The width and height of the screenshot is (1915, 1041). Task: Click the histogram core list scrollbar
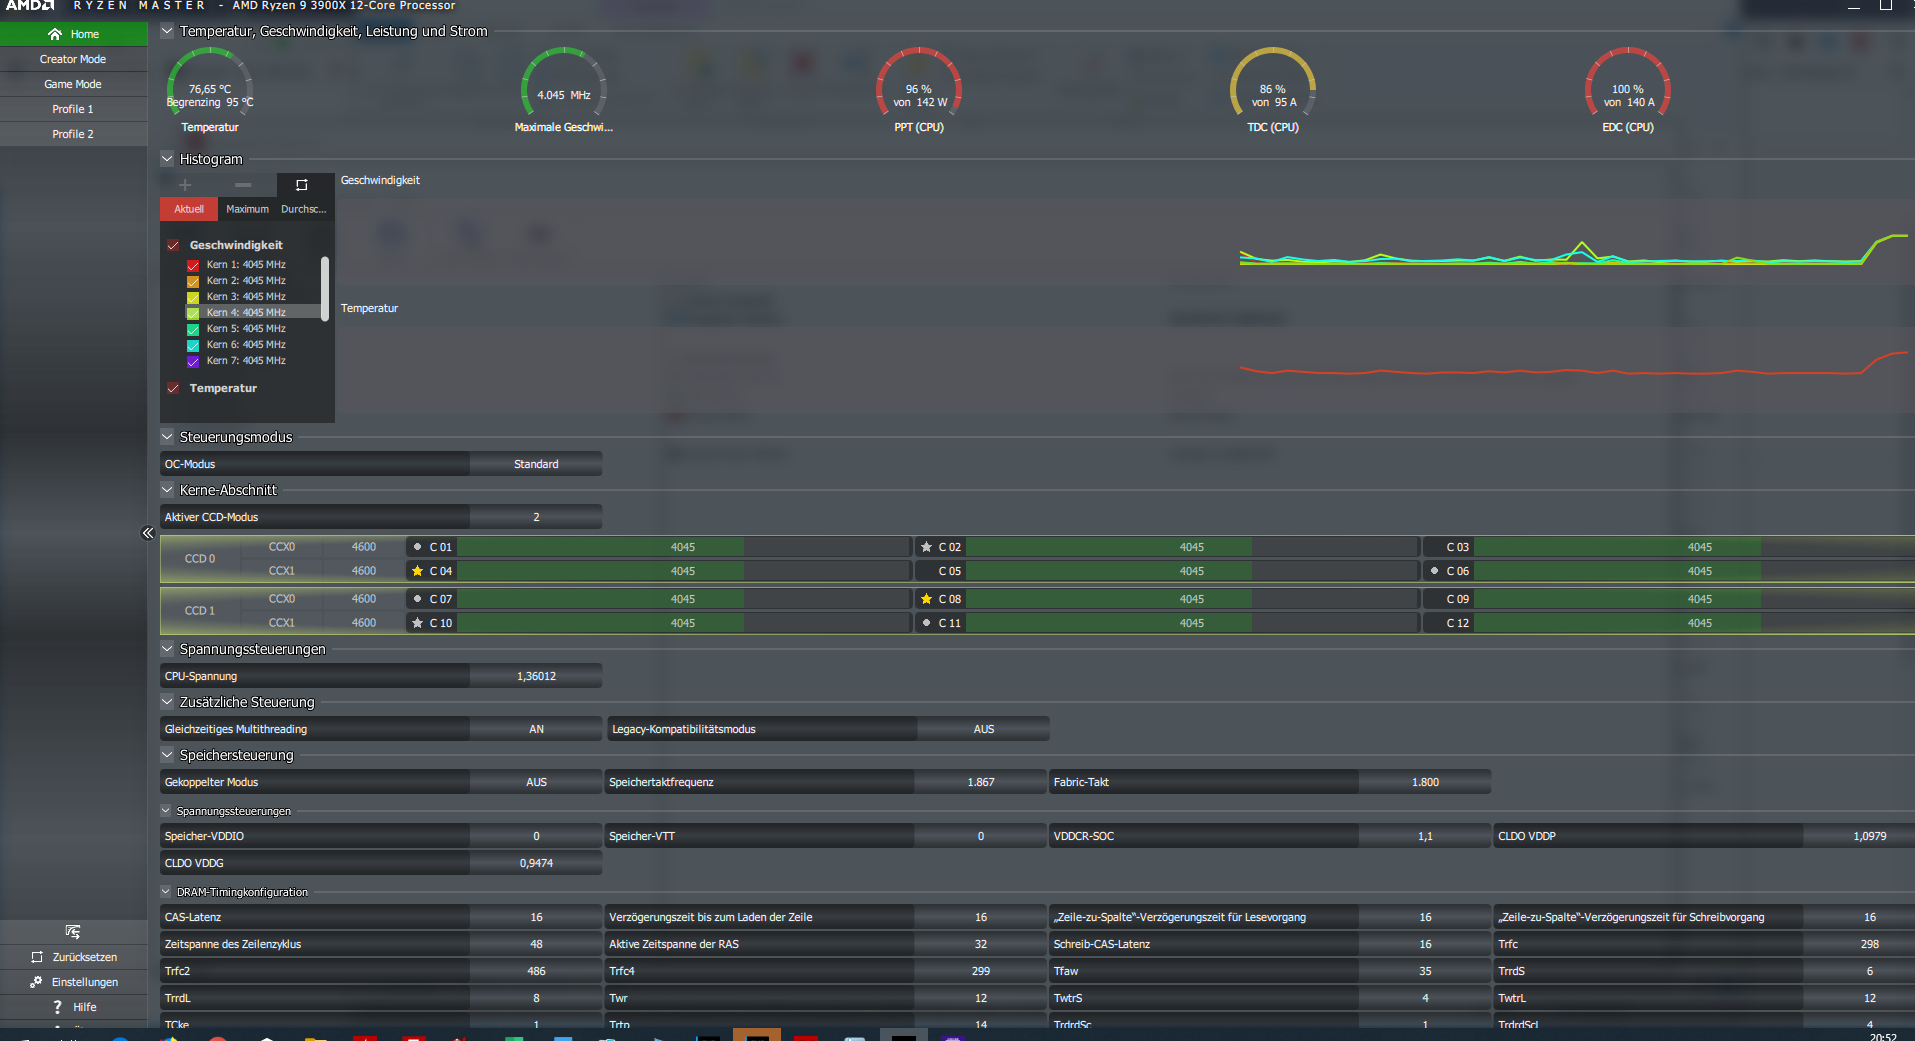coord(325,289)
